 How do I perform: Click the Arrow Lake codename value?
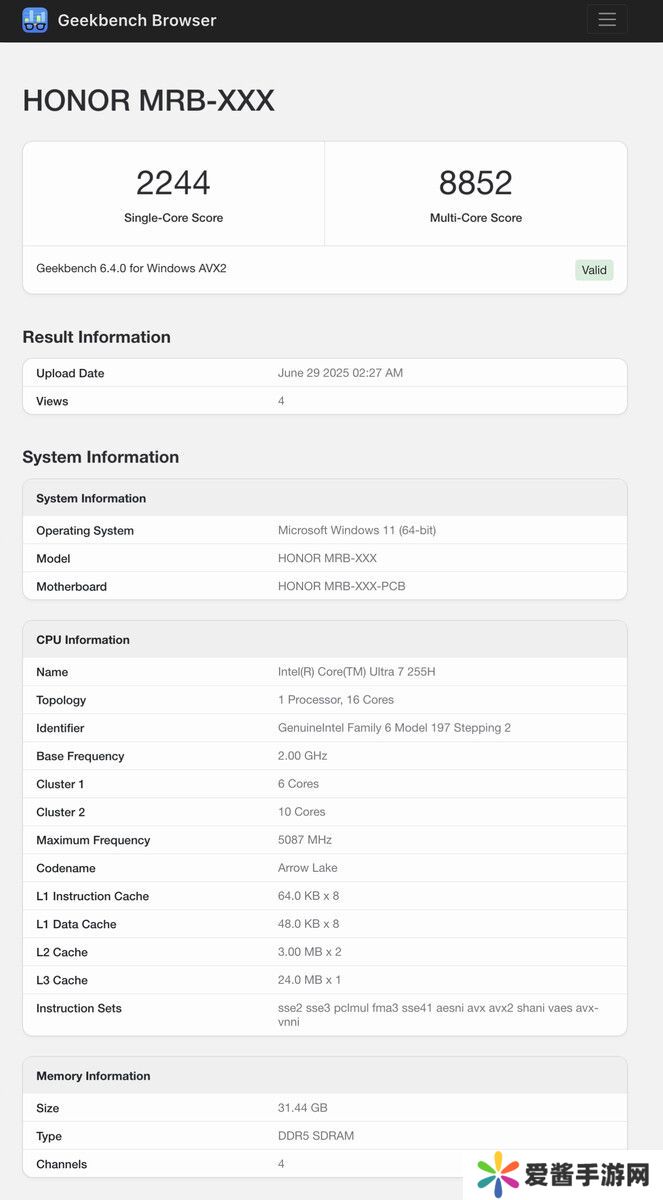point(307,868)
